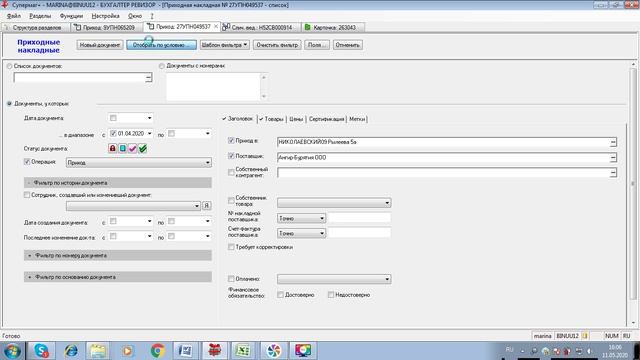Toggle the Операция checkbox
This screenshot has height=360, width=640.
[27, 162]
